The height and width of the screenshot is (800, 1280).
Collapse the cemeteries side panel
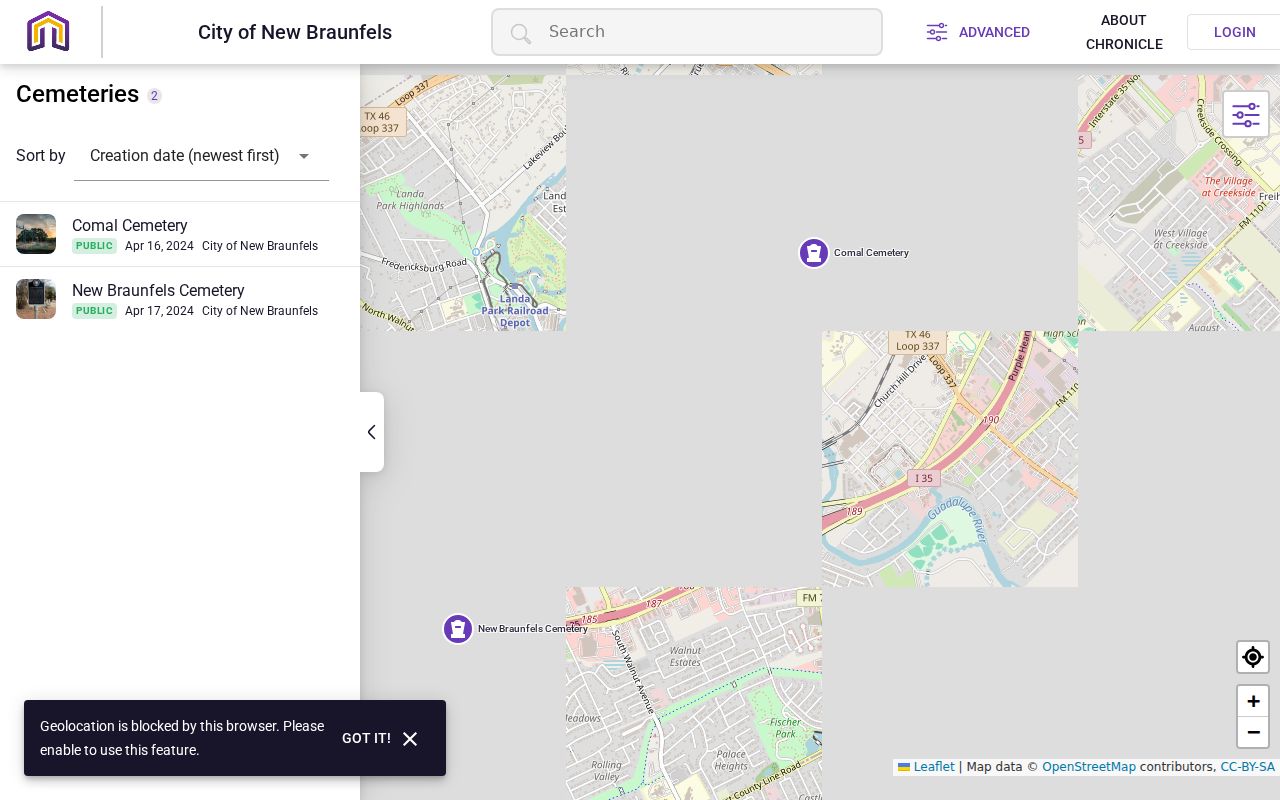[372, 432]
